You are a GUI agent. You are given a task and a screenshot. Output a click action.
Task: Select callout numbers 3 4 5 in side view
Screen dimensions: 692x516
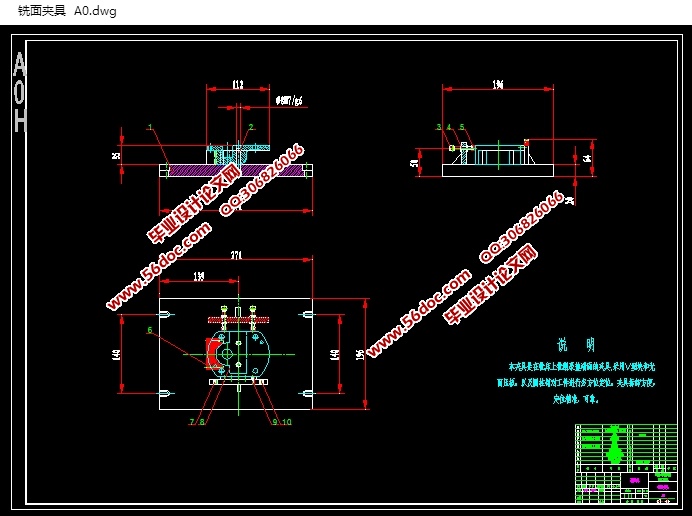(450, 128)
